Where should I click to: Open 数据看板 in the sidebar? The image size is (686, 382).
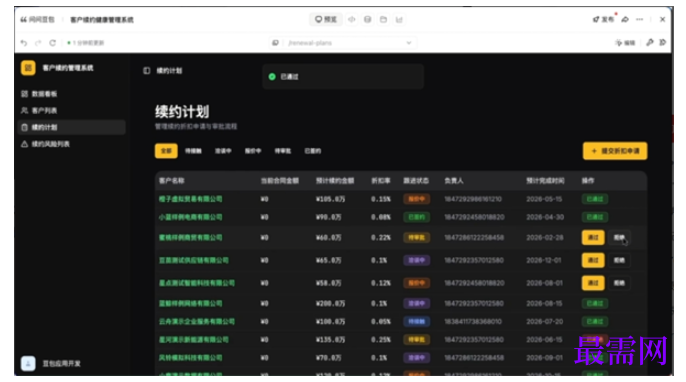(x=44, y=94)
